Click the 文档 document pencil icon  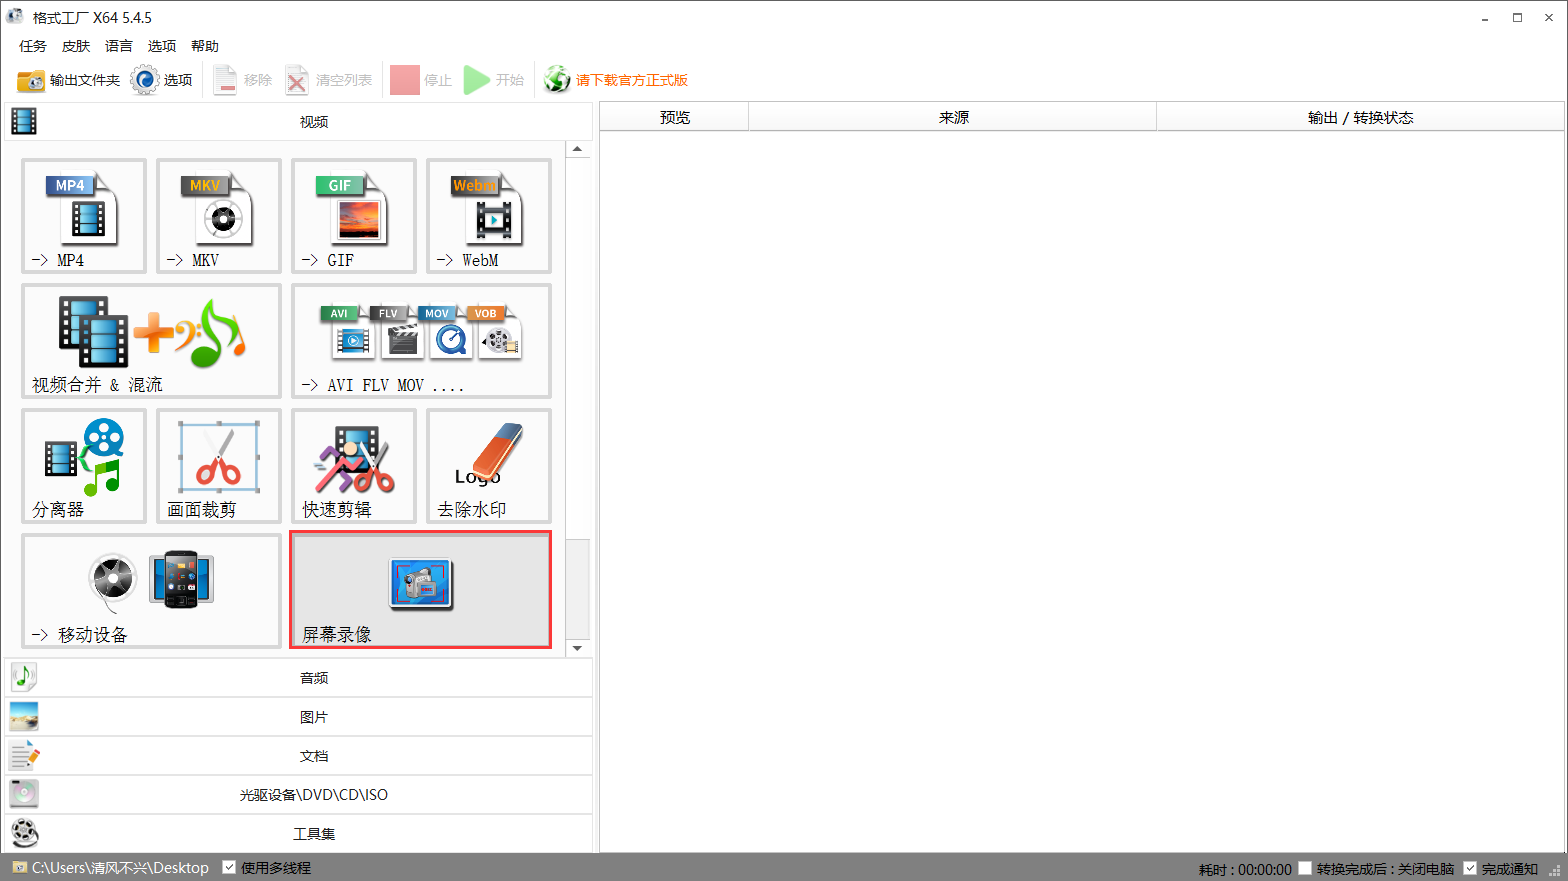coord(24,755)
